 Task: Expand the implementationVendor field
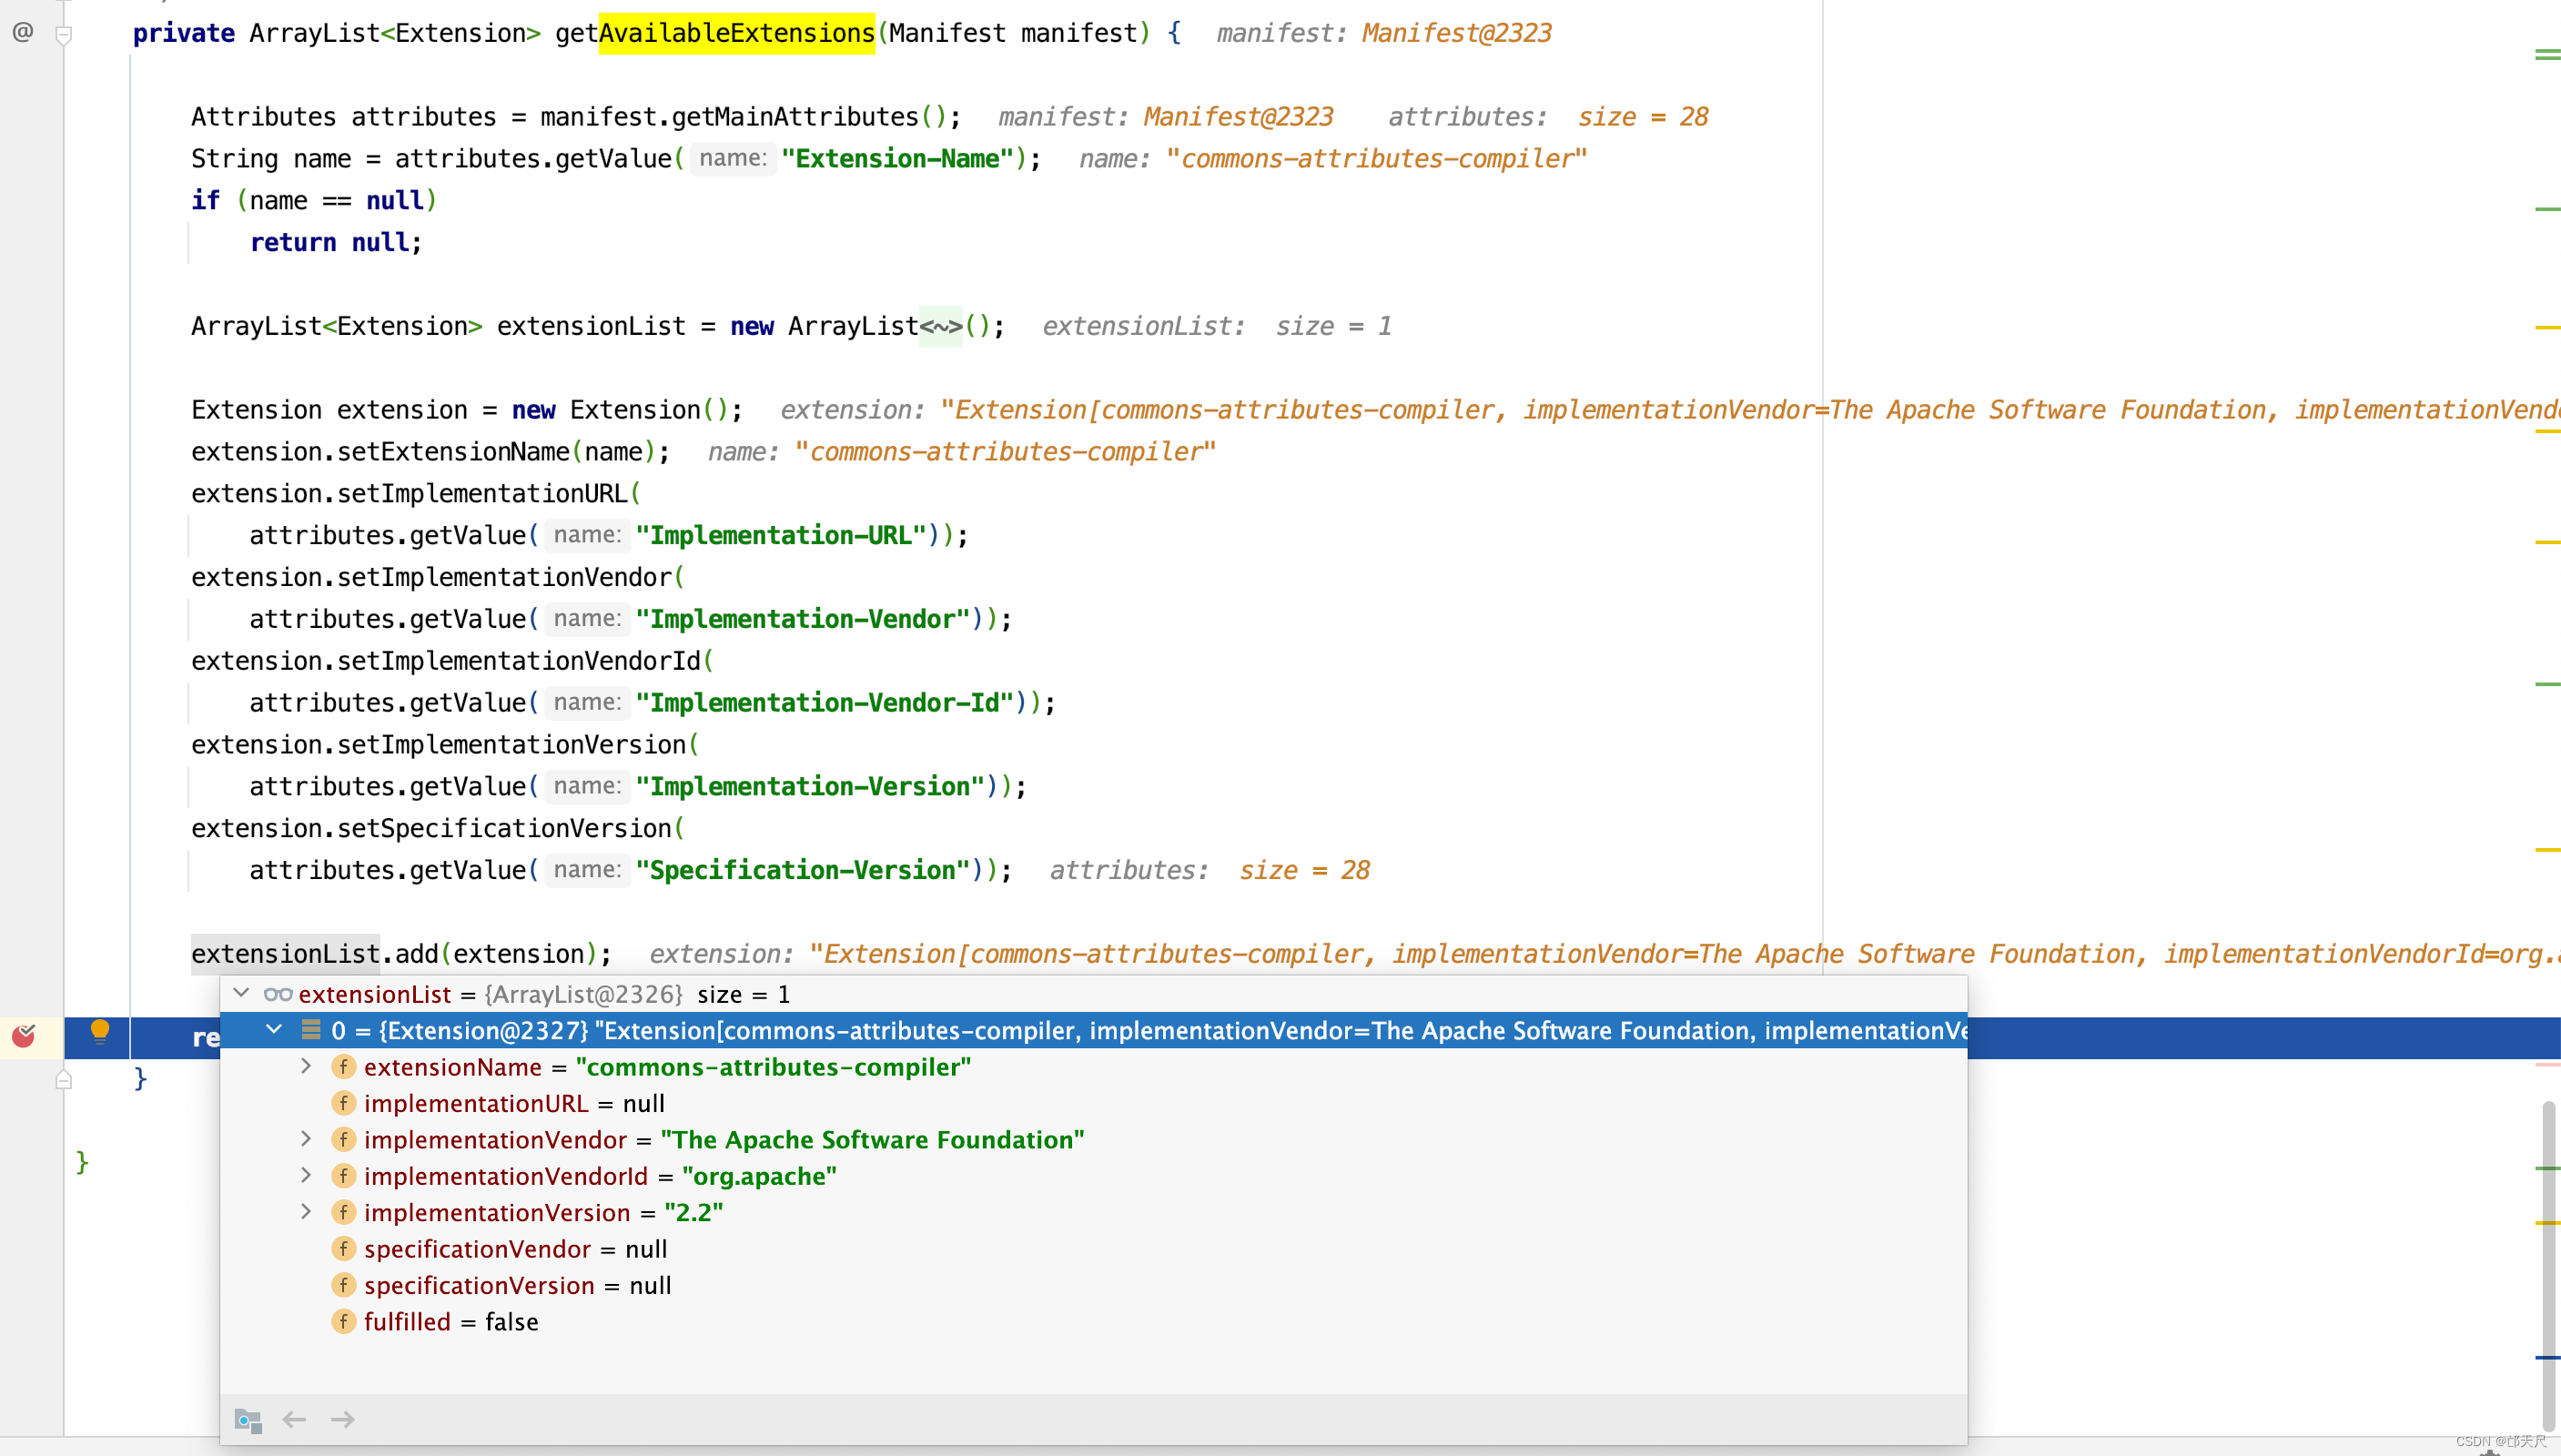(306, 1139)
